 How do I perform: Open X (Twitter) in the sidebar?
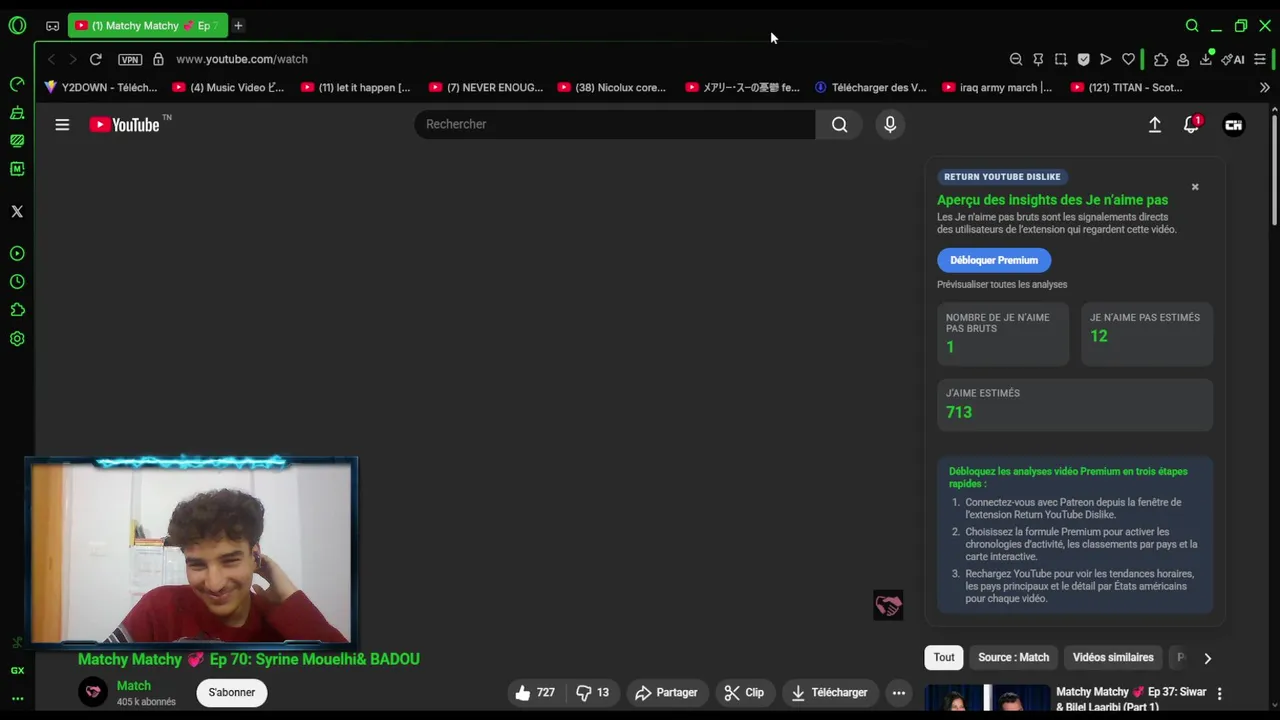tap(17, 211)
